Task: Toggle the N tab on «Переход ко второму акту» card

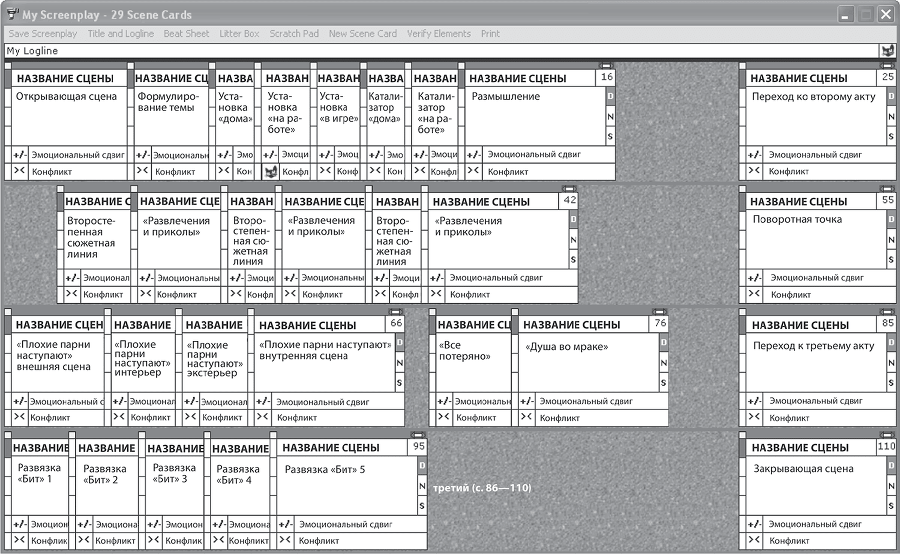Action: point(890,117)
